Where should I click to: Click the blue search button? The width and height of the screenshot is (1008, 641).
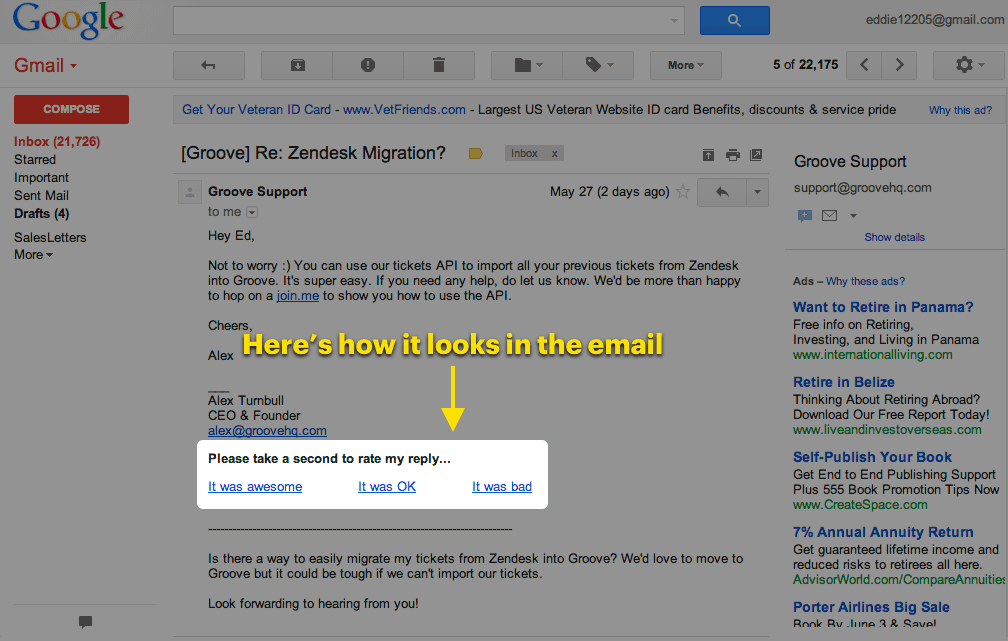(734, 20)
